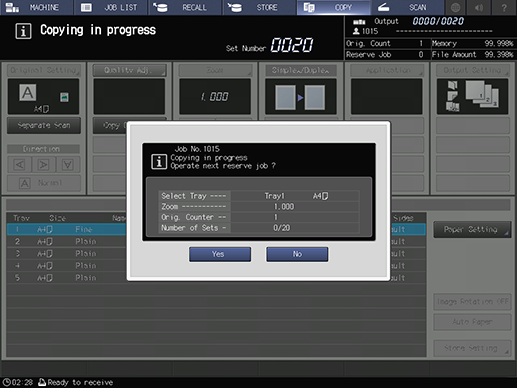This screenshot has height=388, width=517.
Task: Open the Store Setting button
Action: 472,348
